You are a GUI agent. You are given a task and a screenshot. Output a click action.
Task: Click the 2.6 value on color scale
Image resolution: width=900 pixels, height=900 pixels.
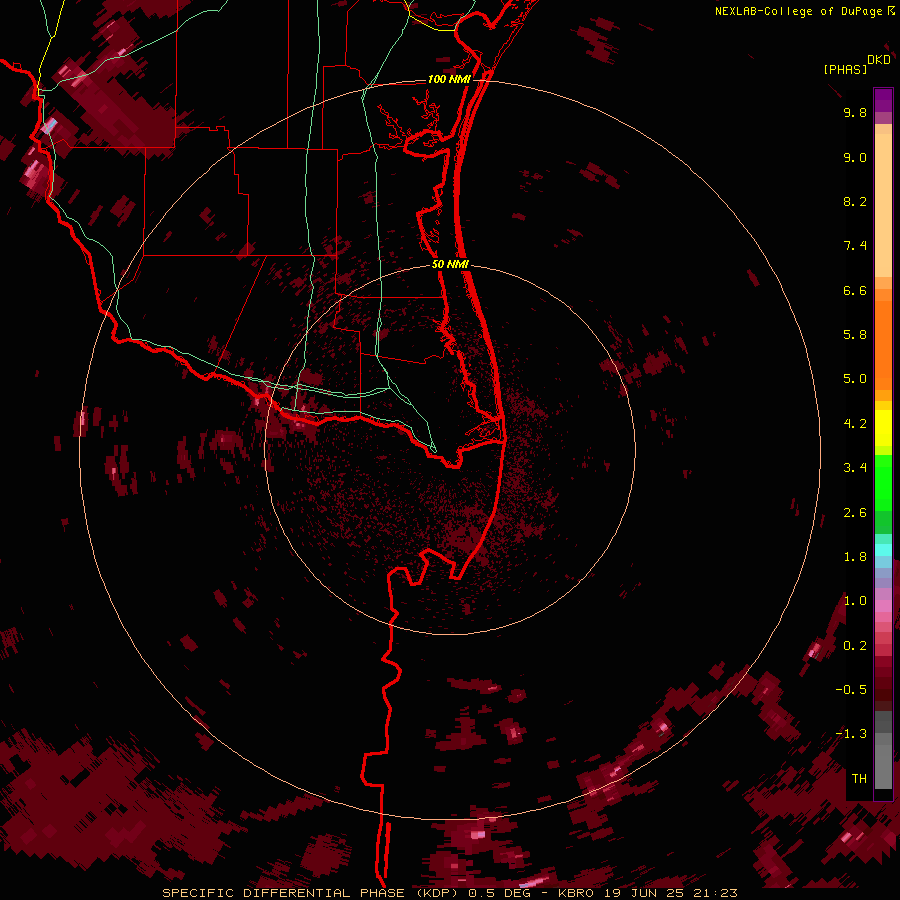click(x=855, y=513)
